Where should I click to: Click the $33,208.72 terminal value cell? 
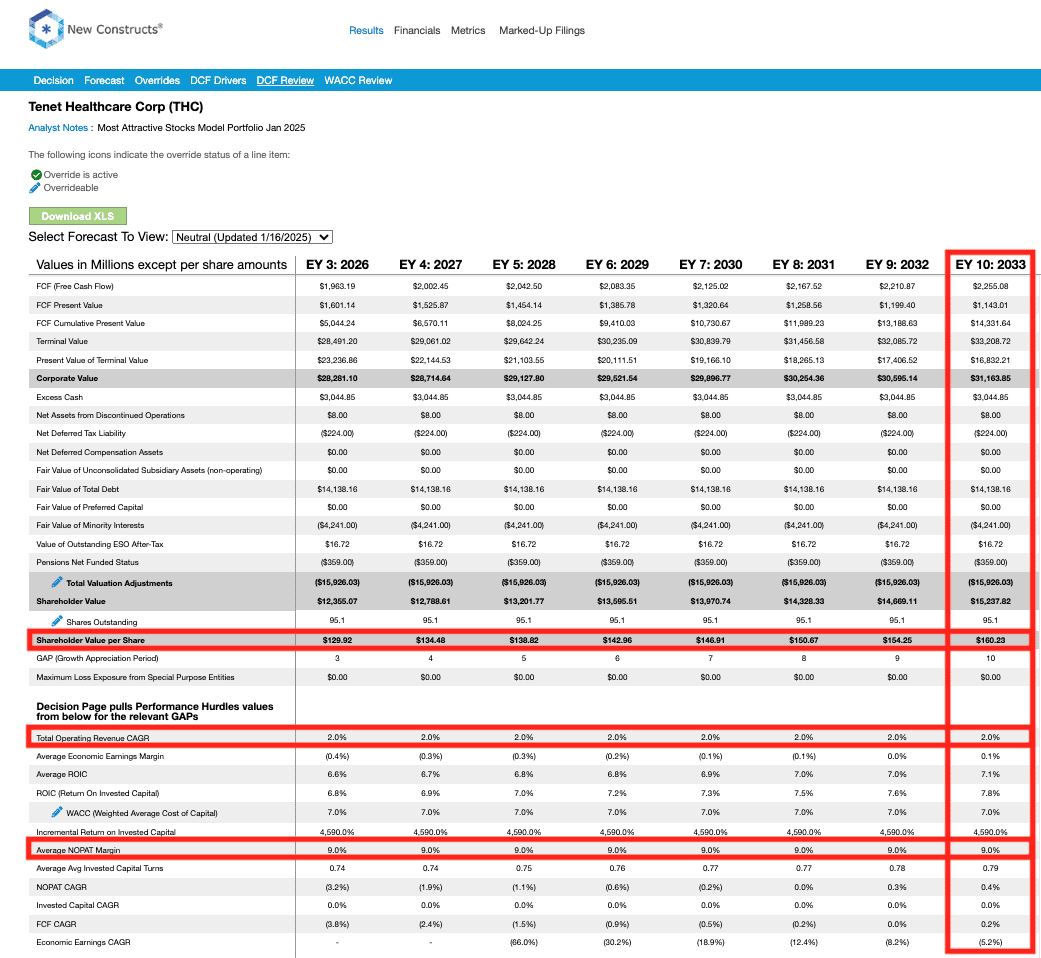991,341
